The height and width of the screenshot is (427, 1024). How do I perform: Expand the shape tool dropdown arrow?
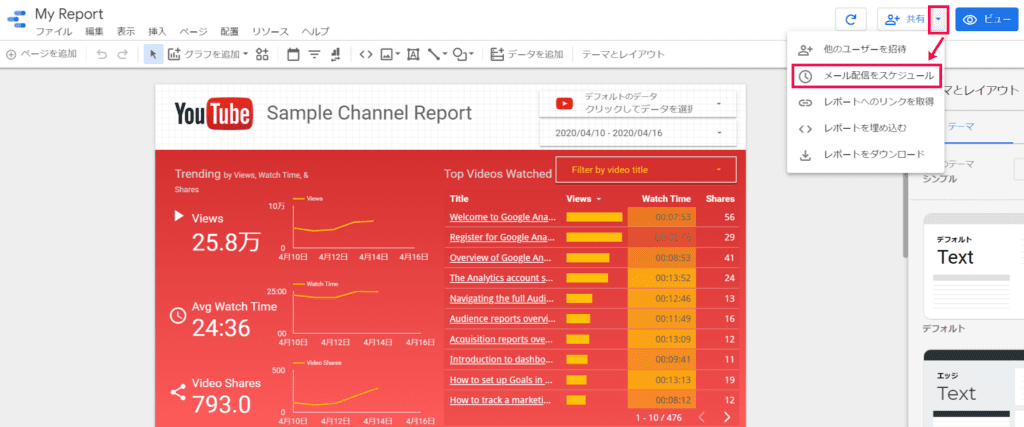tap(472, 54)
